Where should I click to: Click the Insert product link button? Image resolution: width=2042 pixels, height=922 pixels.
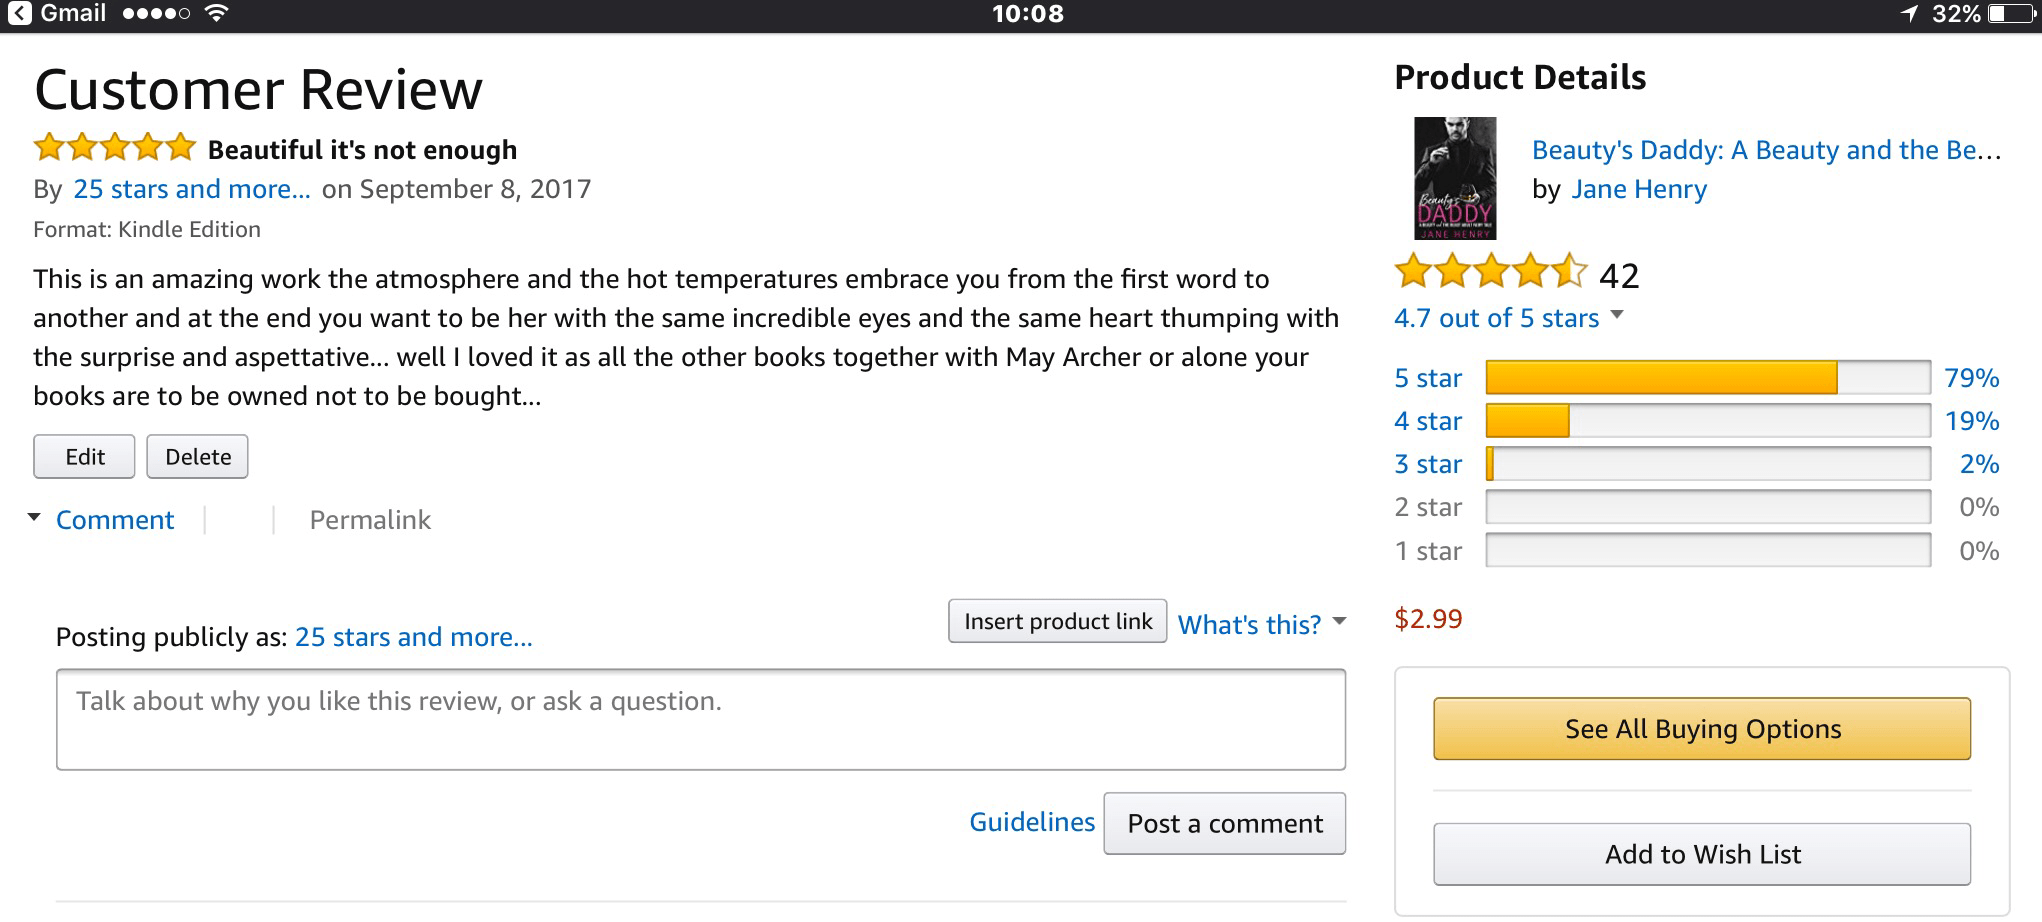1057,622
